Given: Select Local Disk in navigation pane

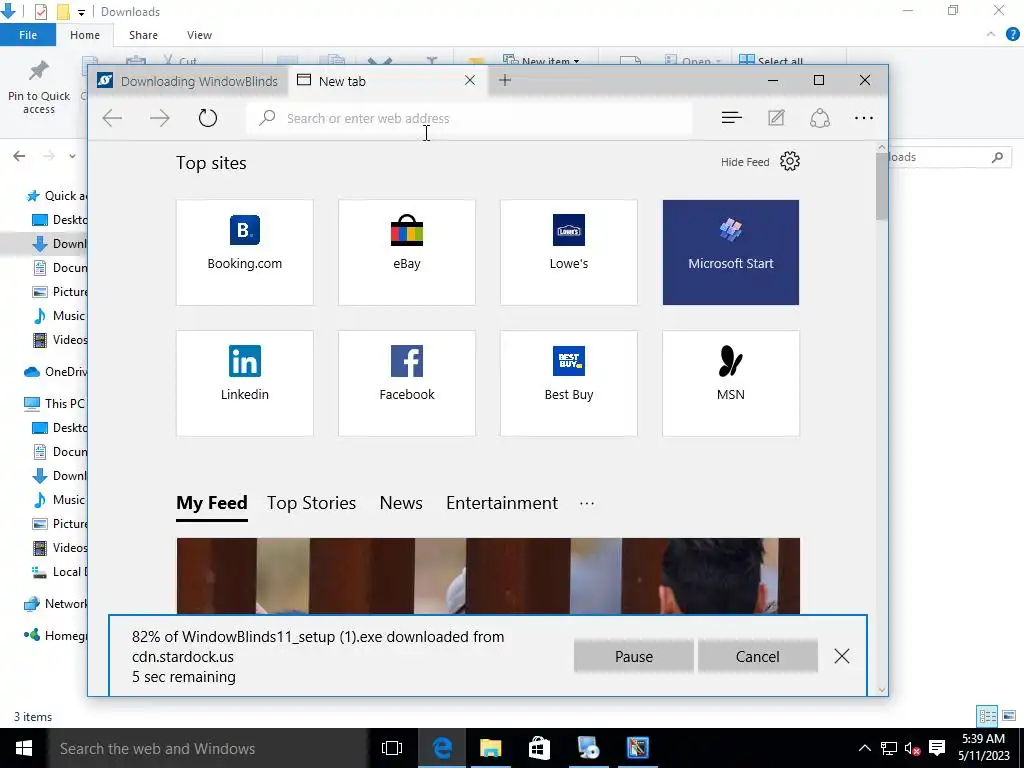Looking at the screenshot, I should (59, 572).
